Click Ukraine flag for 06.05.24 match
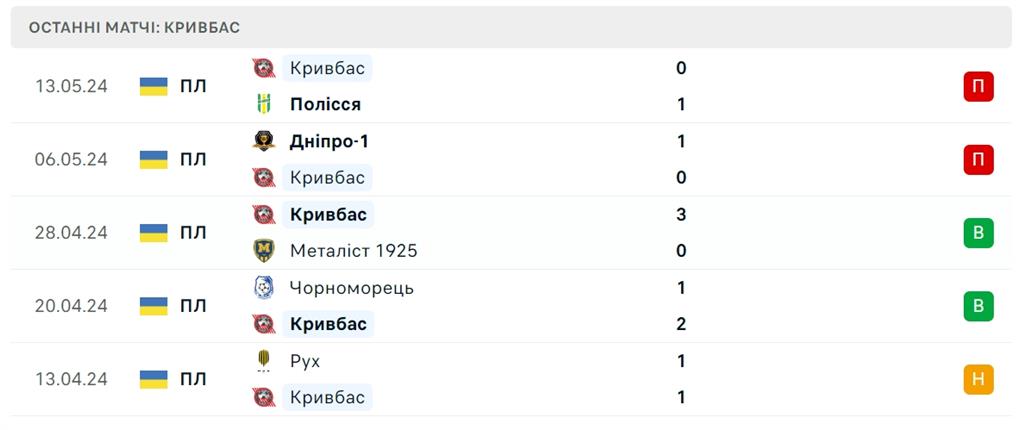The height and width of the screenshot is (430, 1024). 153,160
